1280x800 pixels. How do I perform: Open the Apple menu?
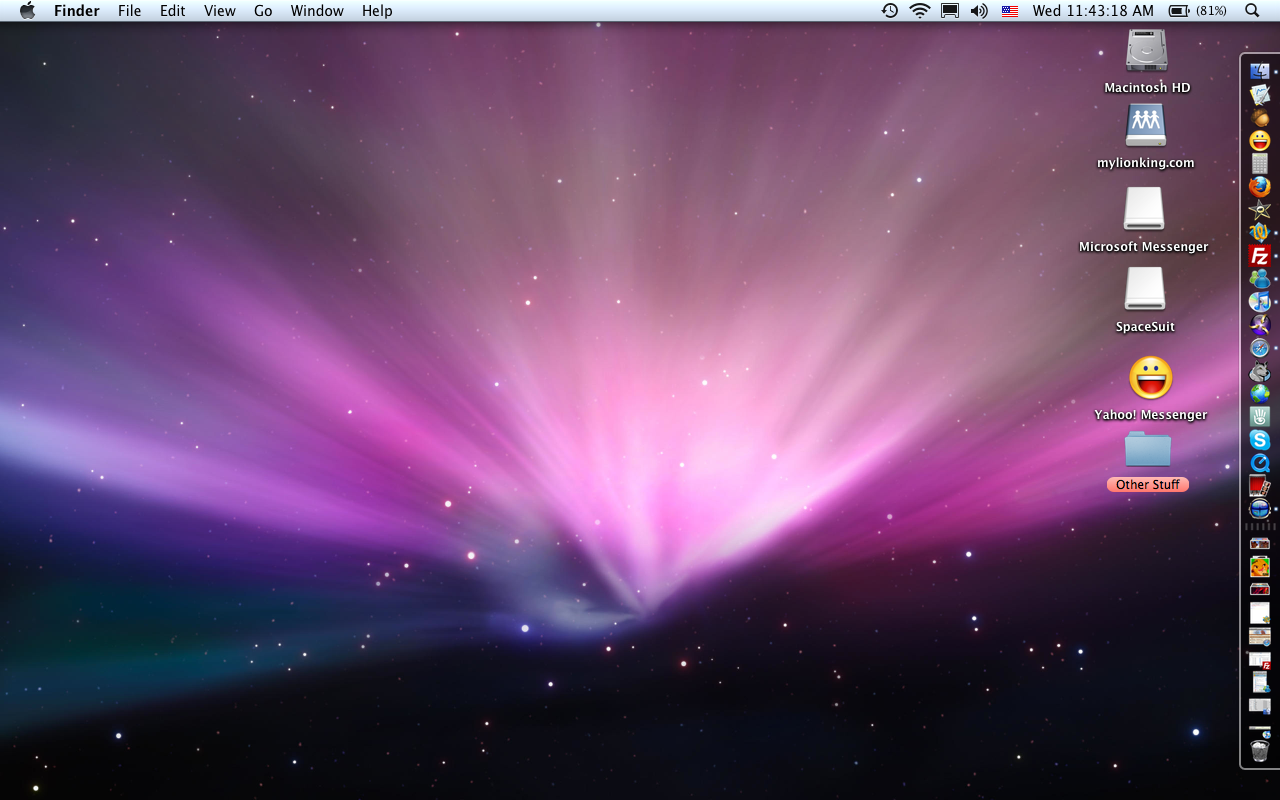pos(27,11)
